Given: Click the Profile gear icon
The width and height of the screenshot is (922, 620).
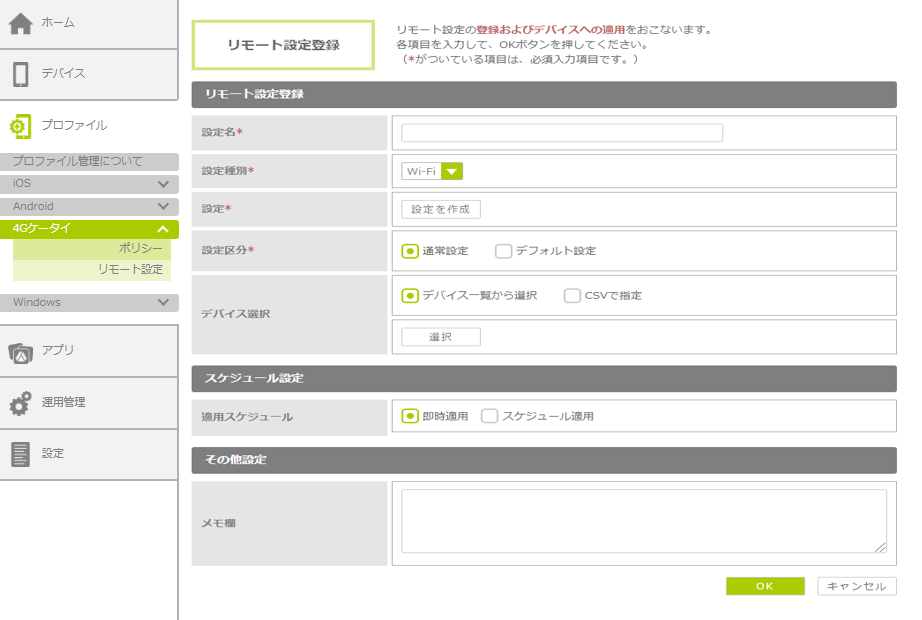Looking at the screenshot, I should 21,126.
